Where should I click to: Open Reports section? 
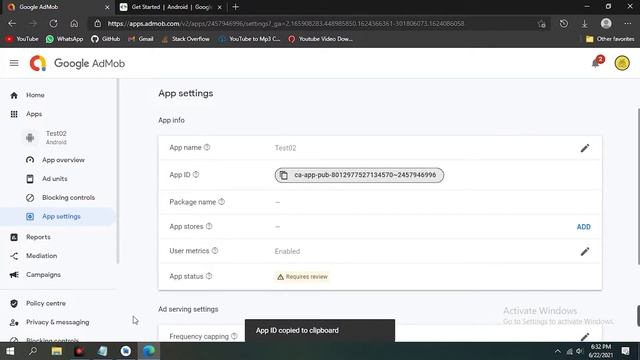(38, 237)
